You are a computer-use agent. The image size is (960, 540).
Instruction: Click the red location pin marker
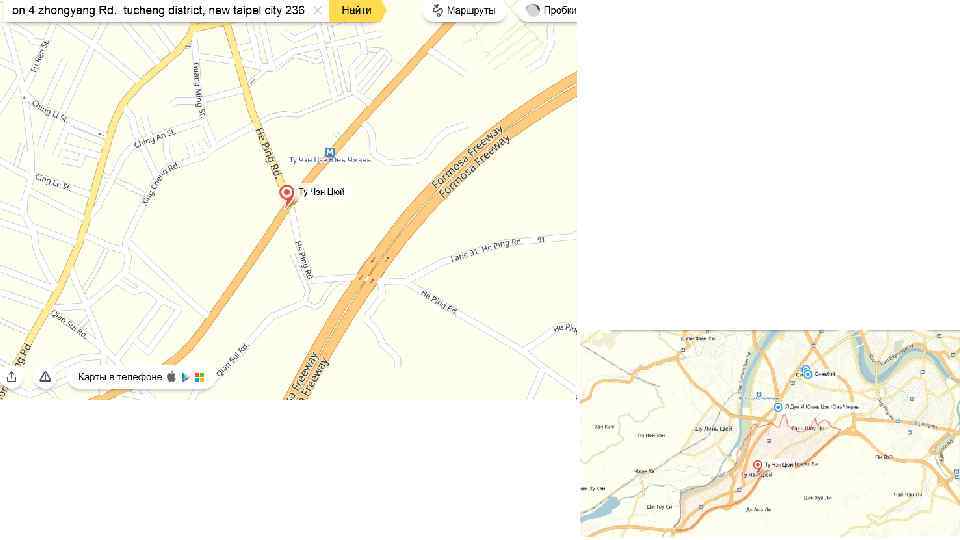pos(287,195)
